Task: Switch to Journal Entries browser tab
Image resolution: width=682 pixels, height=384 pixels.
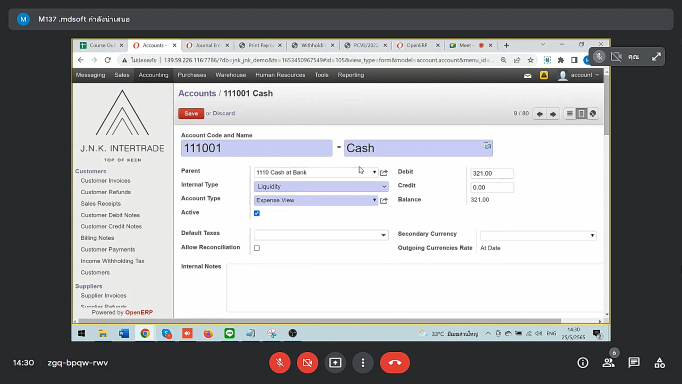Action: click(207, 45)
